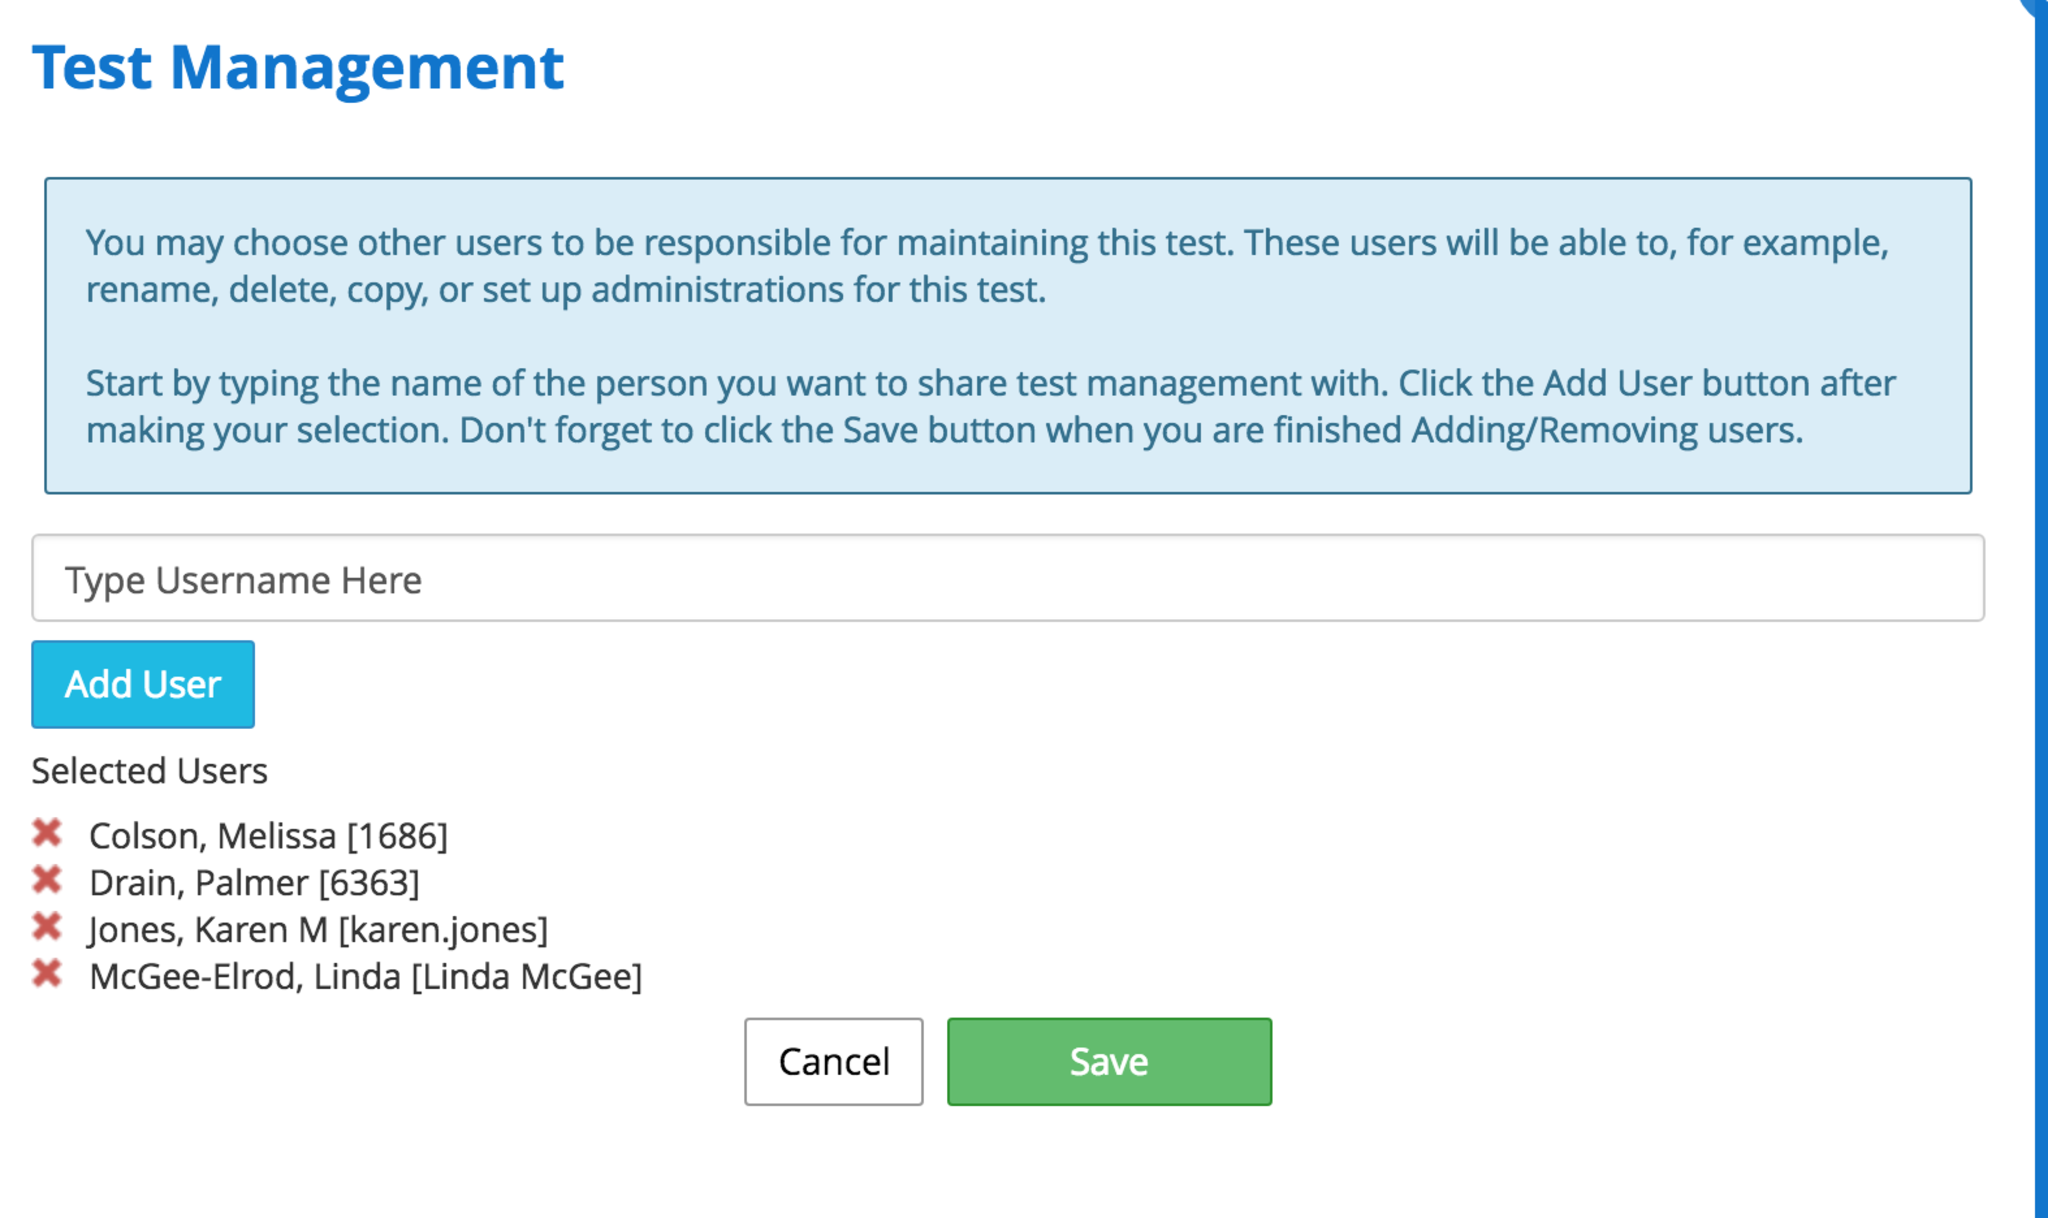Remove Colson, Melissa with red X
The image size is (2048, 1218).
pyautogui.click(x=47, y=833)
